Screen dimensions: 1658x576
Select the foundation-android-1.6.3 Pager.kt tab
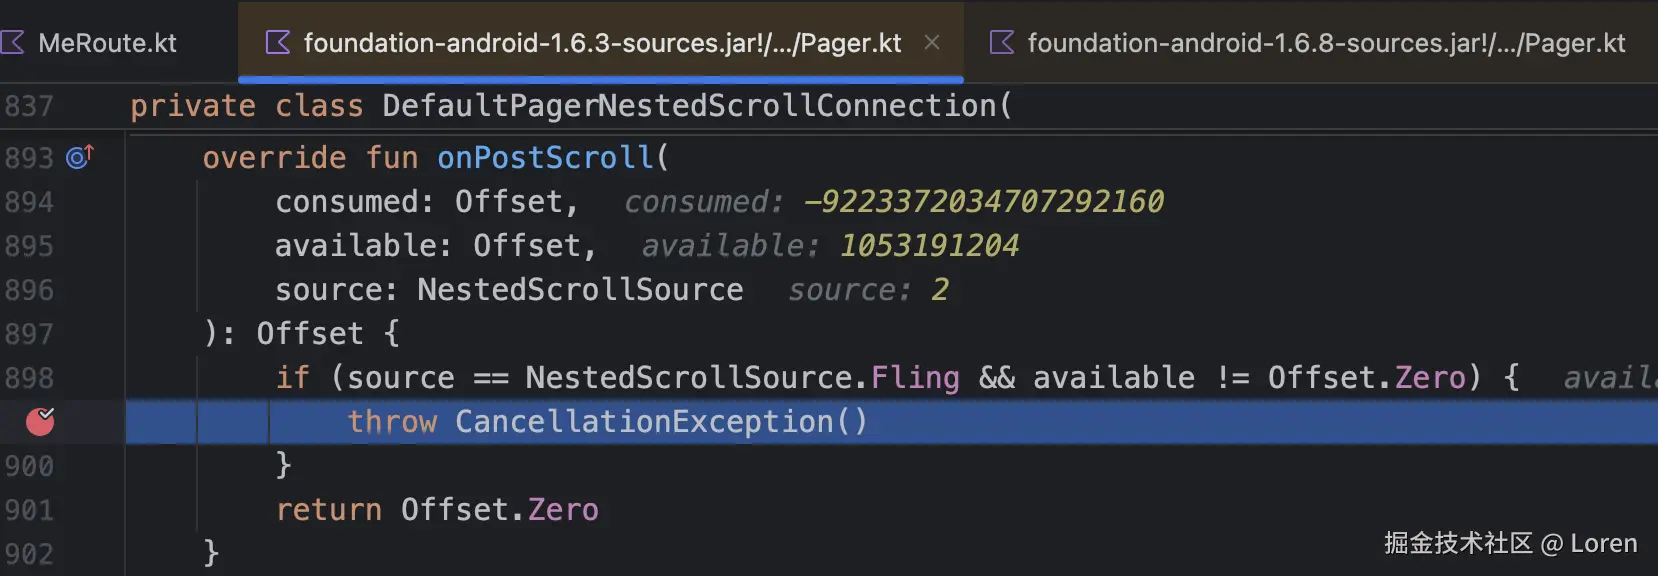601,43
